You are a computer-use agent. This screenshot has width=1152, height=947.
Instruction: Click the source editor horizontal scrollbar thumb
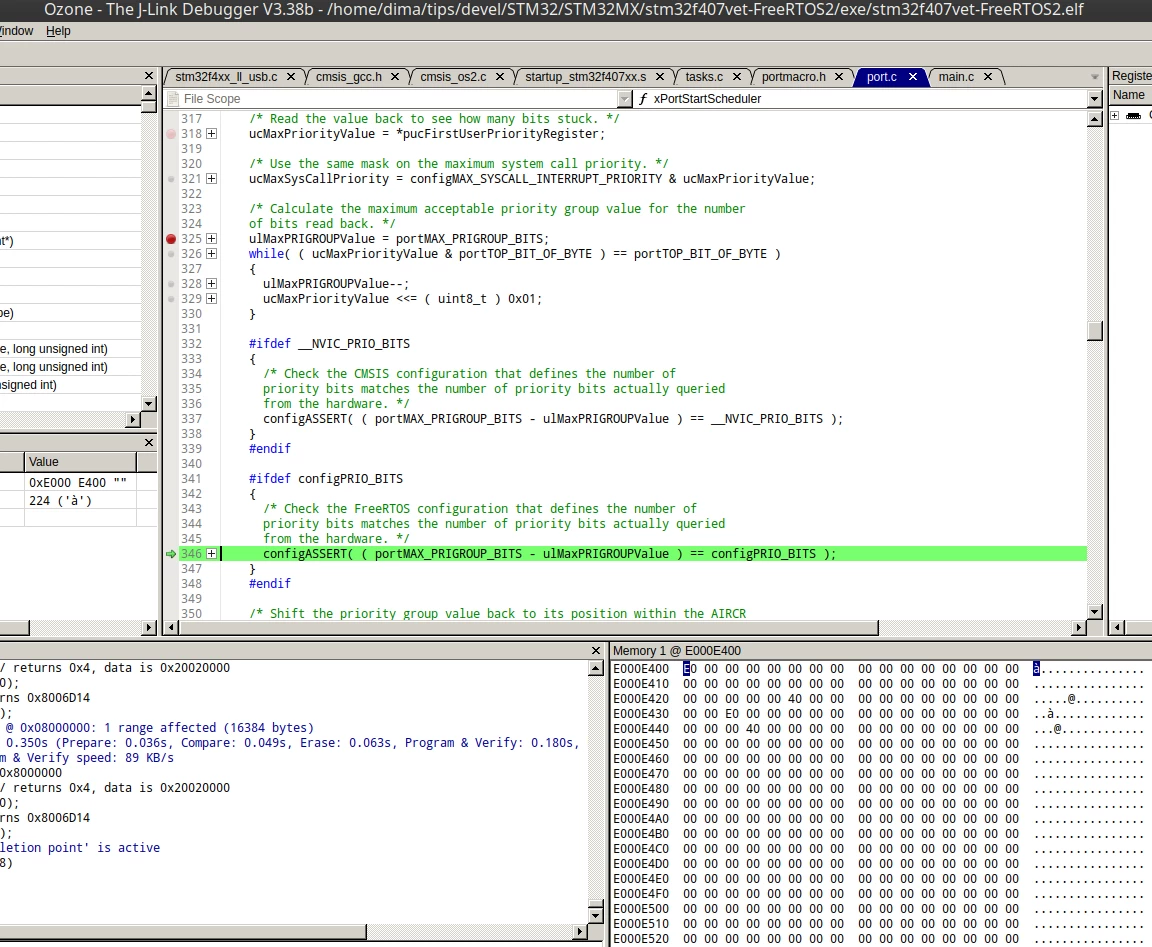point(528,627)
